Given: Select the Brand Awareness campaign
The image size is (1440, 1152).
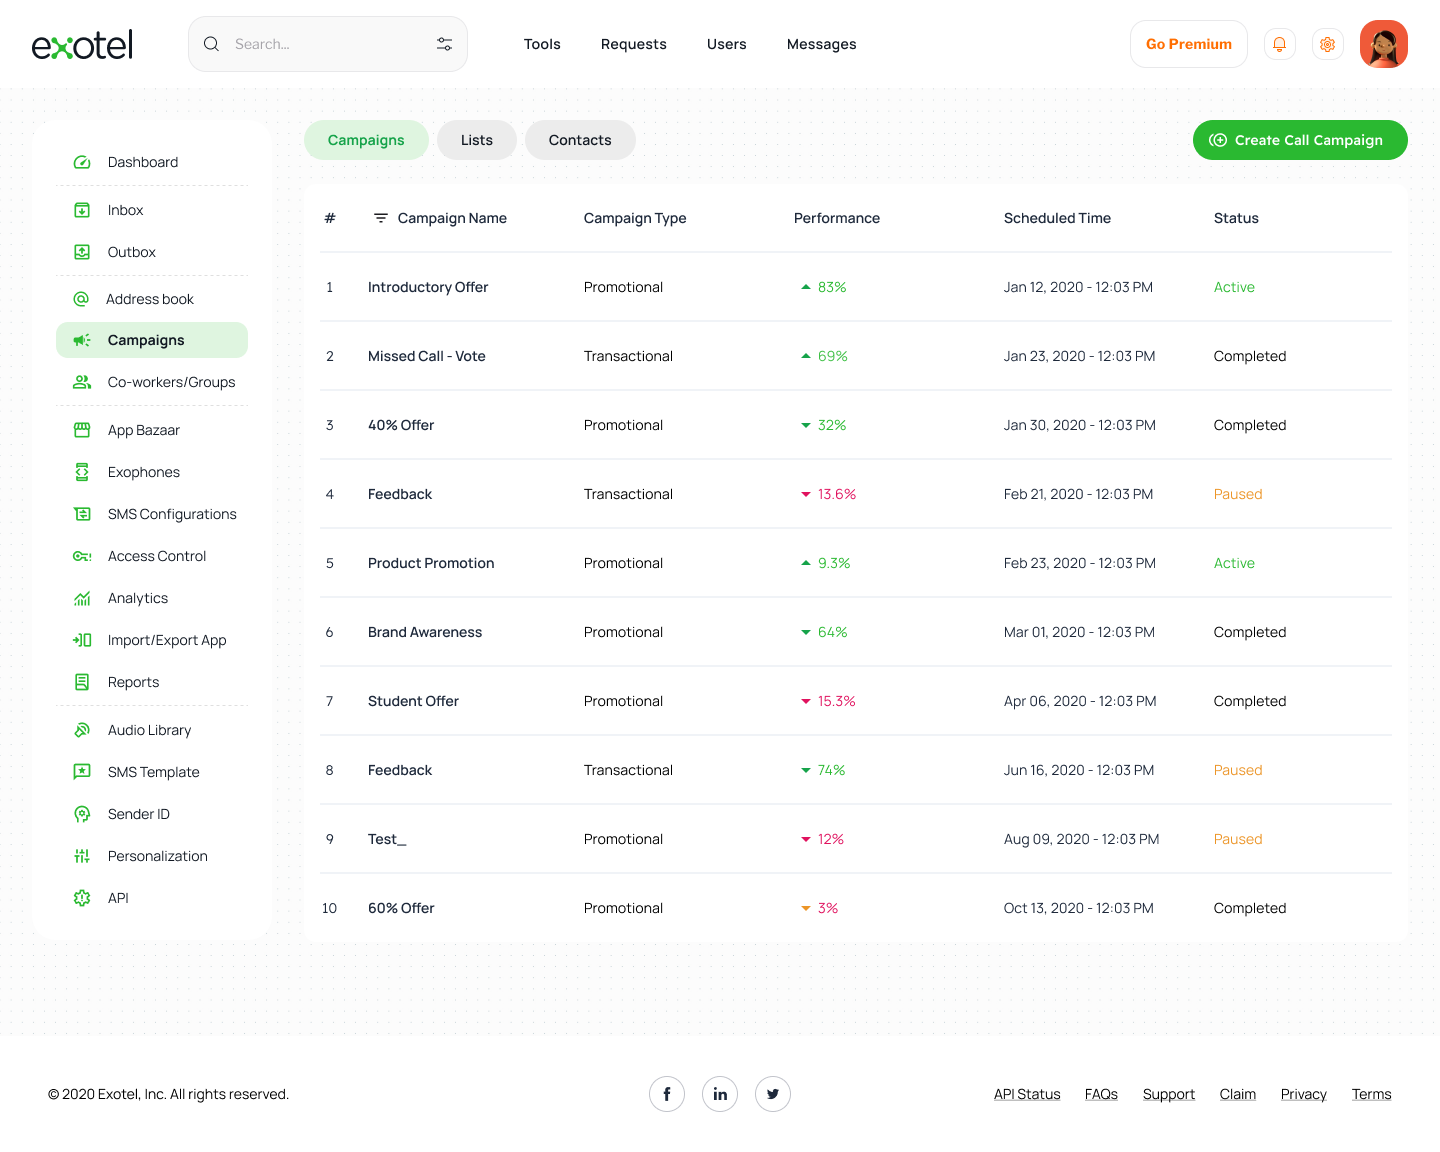Looking at the screenshot, I should [425, 632].
